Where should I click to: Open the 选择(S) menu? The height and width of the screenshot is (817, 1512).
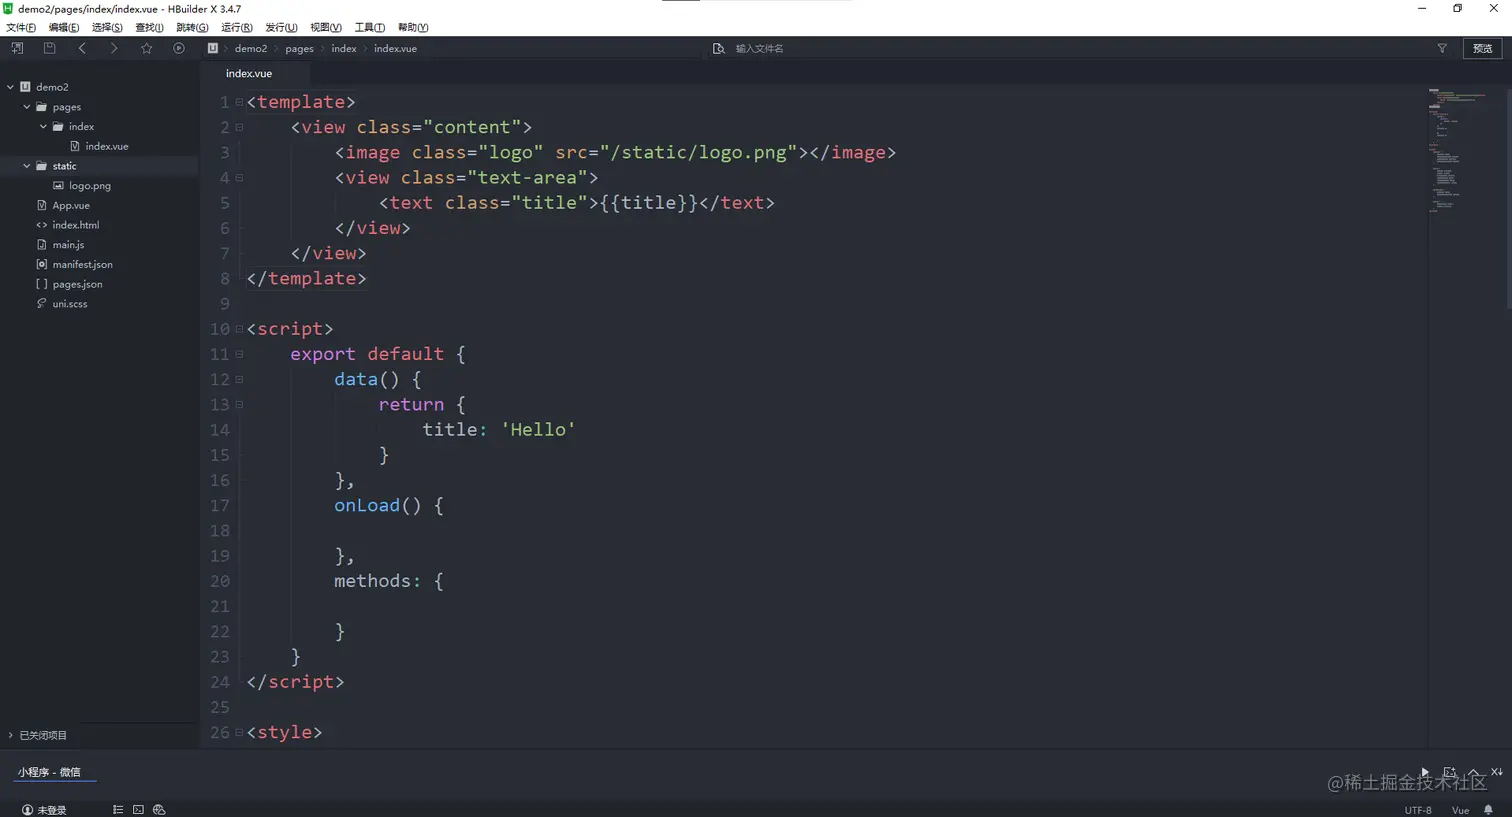107,27
